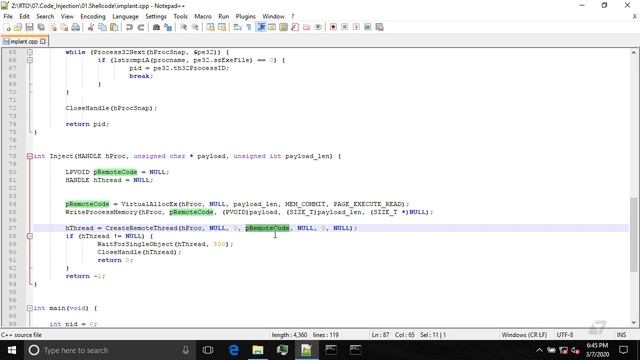The width and height of the screenshot is (640, 360).
Task: Stop macro recording button
Action: [x=344, y=27]
